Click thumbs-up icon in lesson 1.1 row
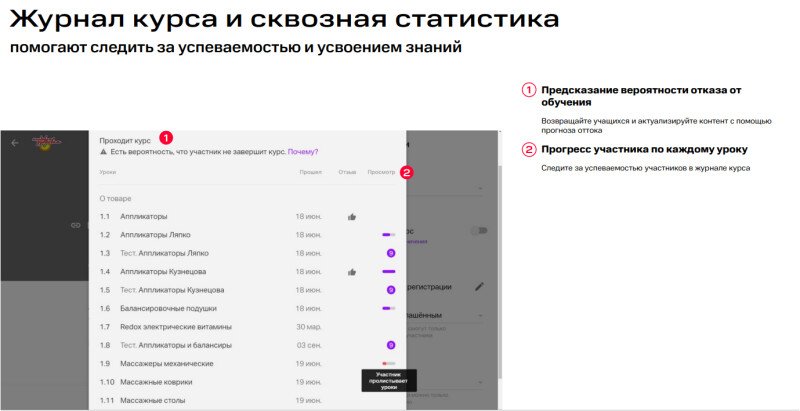Image resolution: width=800 pixels, height=411 pixels. [x=352, y=217]
